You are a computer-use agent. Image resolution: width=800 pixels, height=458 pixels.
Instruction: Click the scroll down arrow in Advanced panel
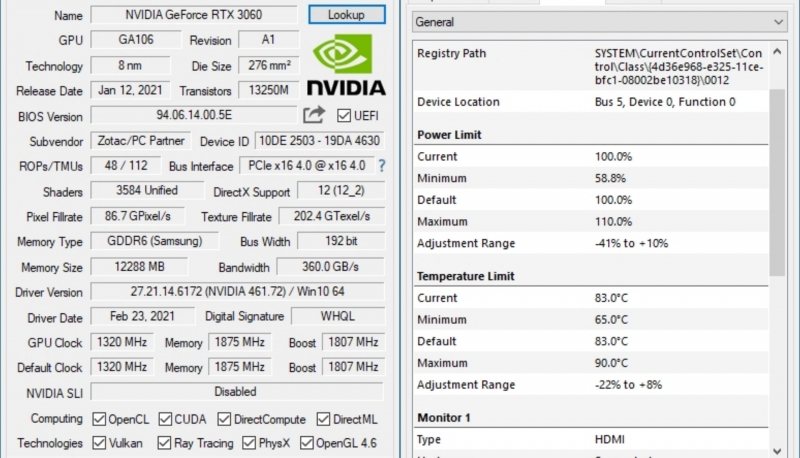coord(777,451)
